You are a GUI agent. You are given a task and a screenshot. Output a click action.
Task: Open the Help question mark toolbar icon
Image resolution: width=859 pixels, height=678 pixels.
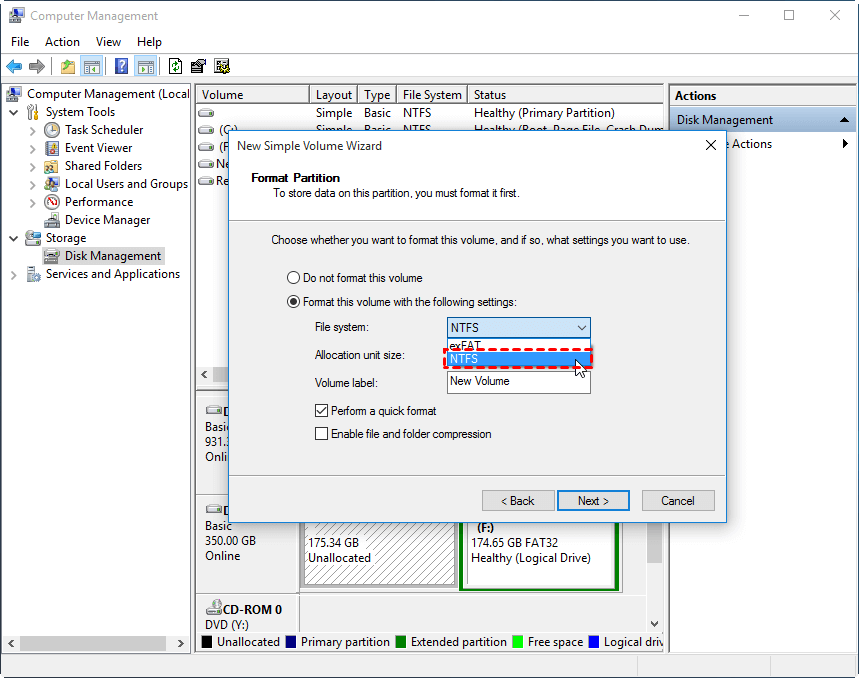pyautogui.click(x=121, y=67)
